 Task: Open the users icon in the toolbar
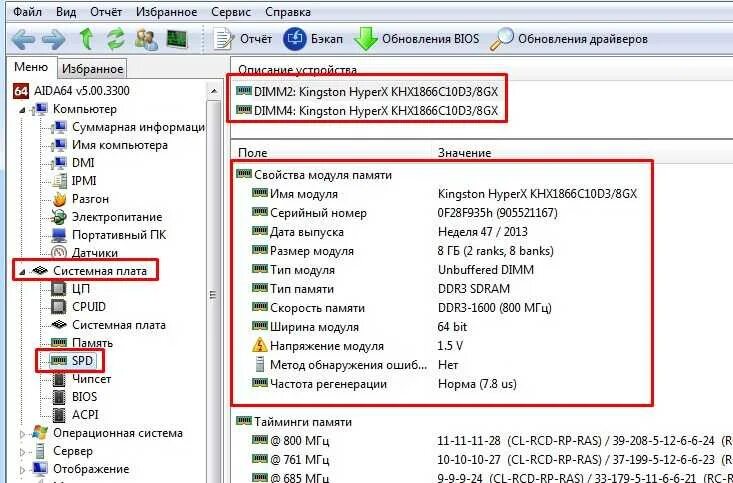146,39
